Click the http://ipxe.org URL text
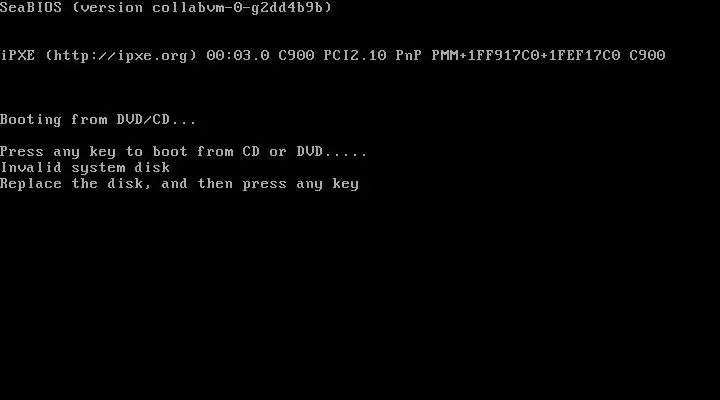 coord(121,56)
